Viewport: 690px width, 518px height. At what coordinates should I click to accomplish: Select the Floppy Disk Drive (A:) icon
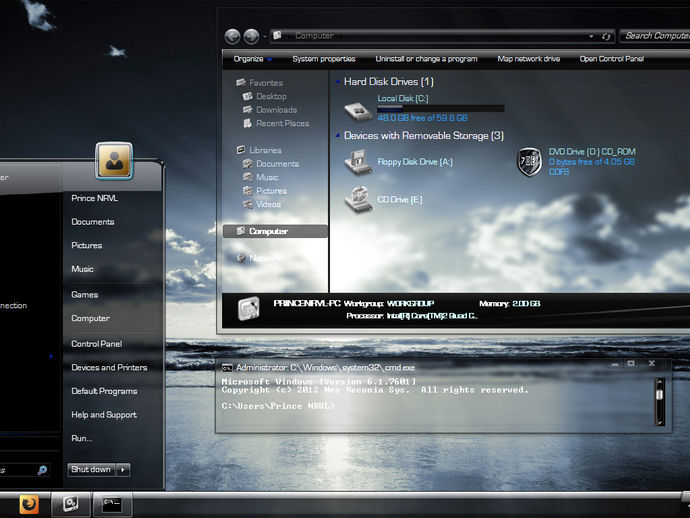(x=358, y=162)
